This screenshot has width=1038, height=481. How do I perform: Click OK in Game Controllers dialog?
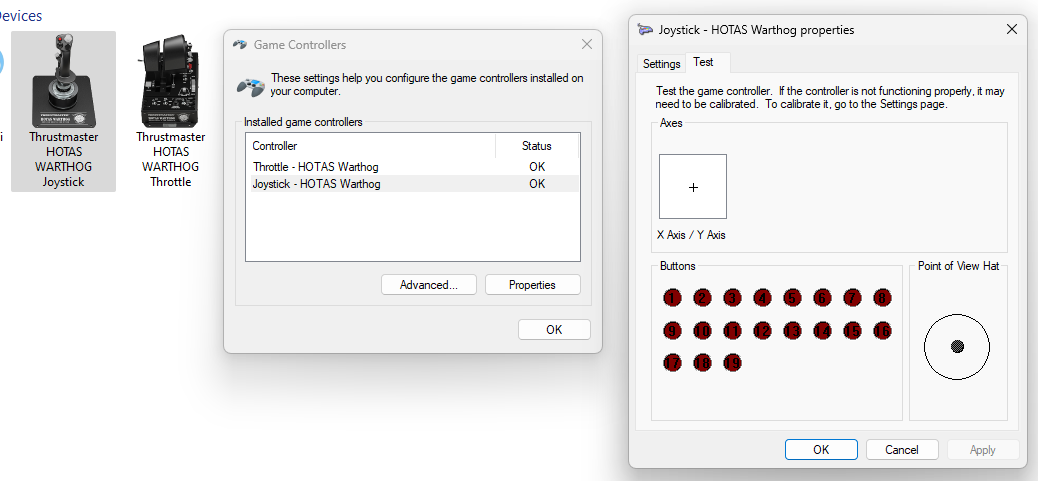554,329
